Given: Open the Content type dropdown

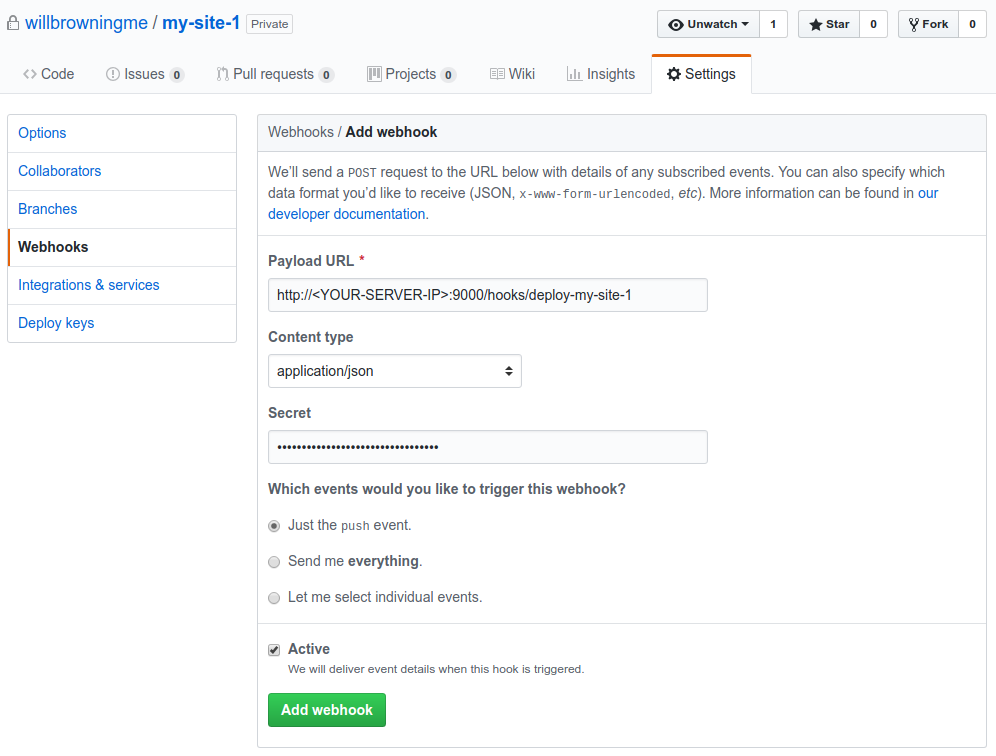Looking at the screenshot, I should pos(394,371).
